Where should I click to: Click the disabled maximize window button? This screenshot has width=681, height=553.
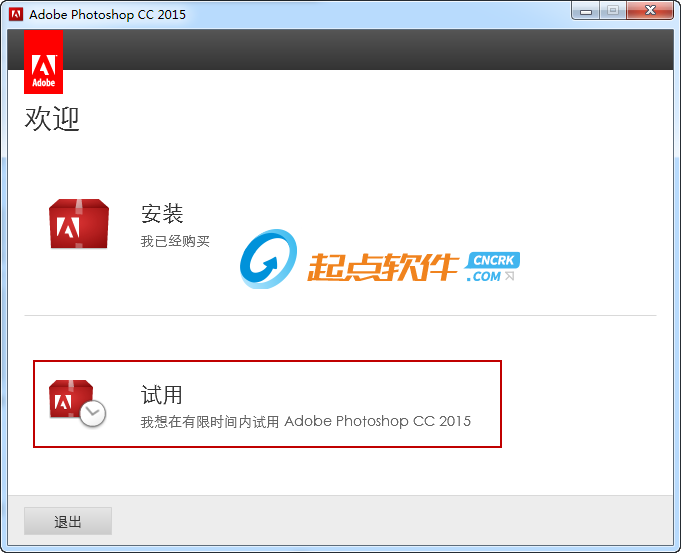point(613,10)
